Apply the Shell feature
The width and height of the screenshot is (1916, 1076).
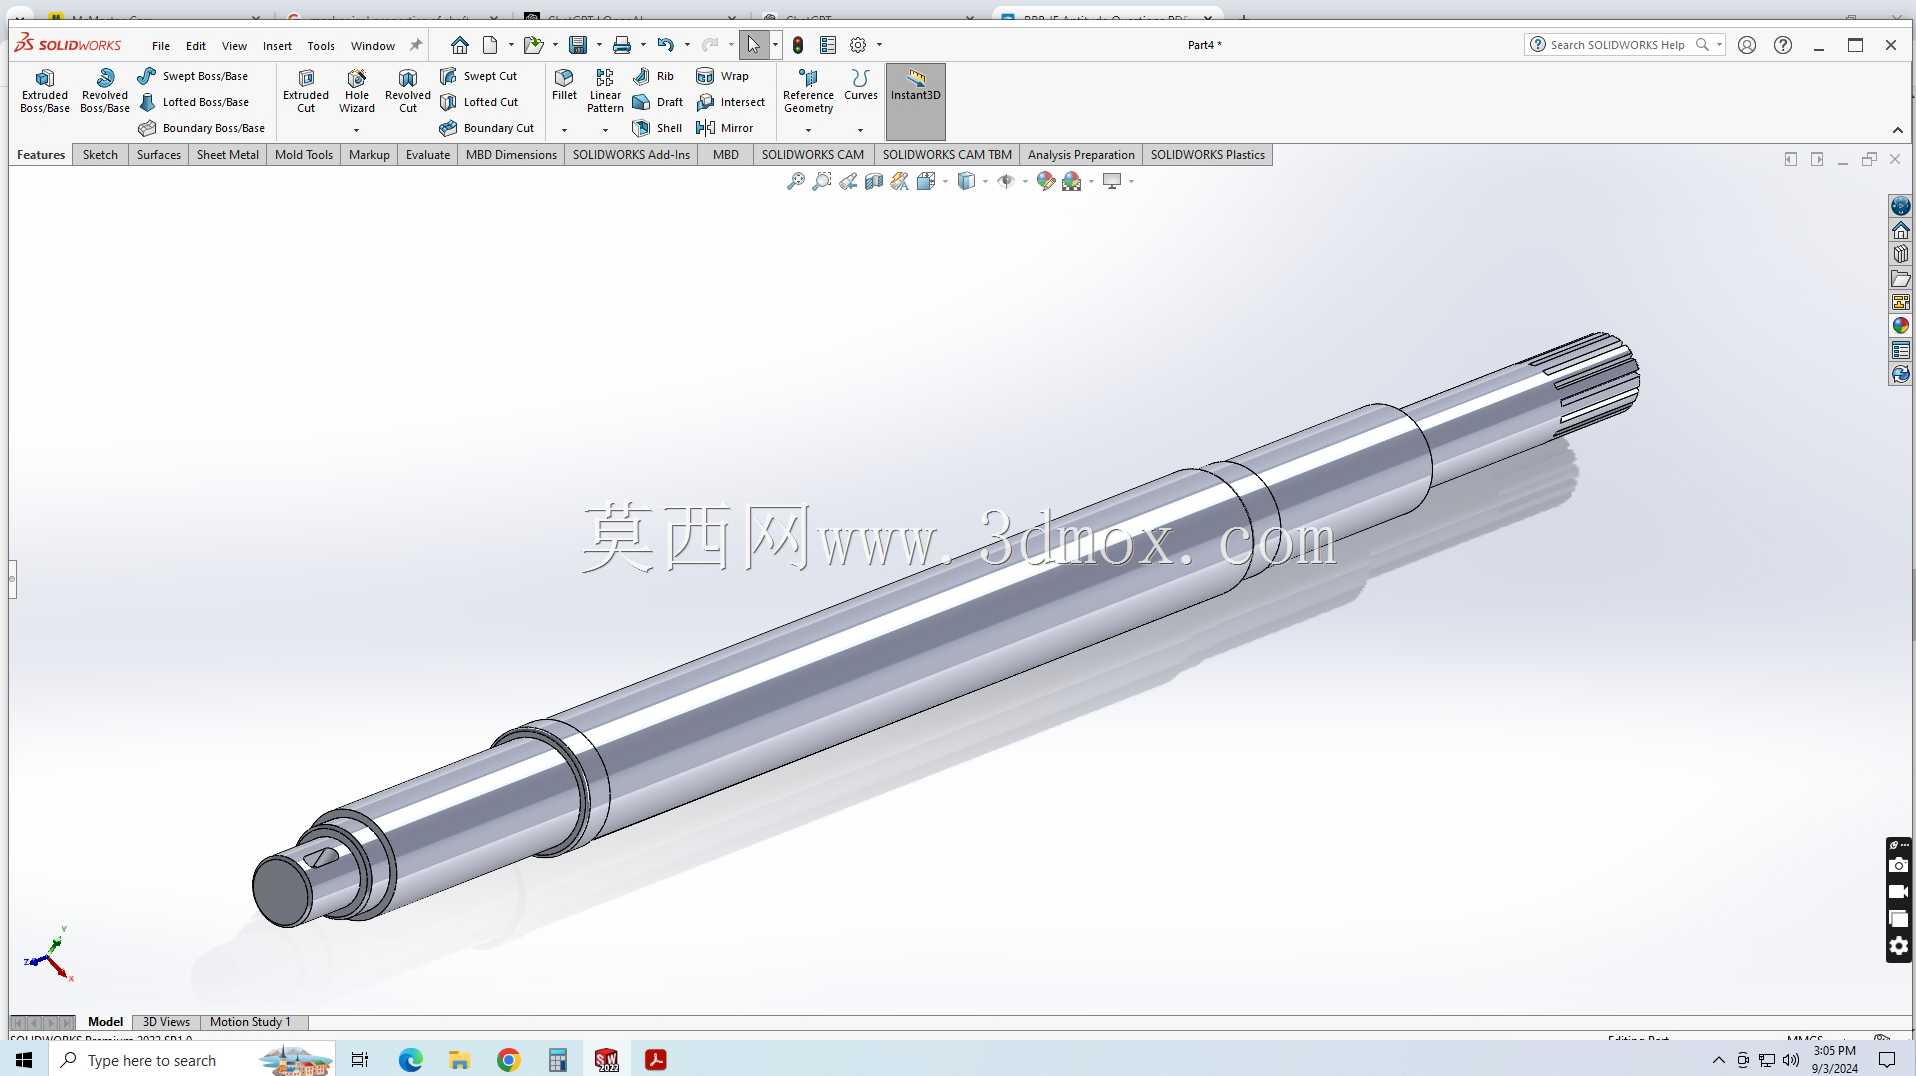(x=657, y=128)
